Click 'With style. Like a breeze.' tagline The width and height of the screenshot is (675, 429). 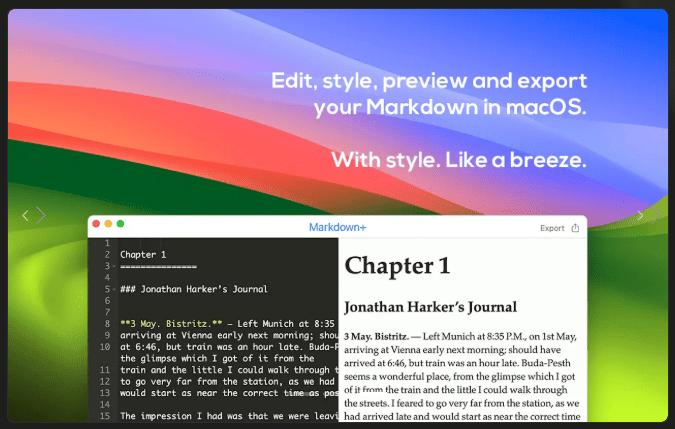tap(459, 160)
